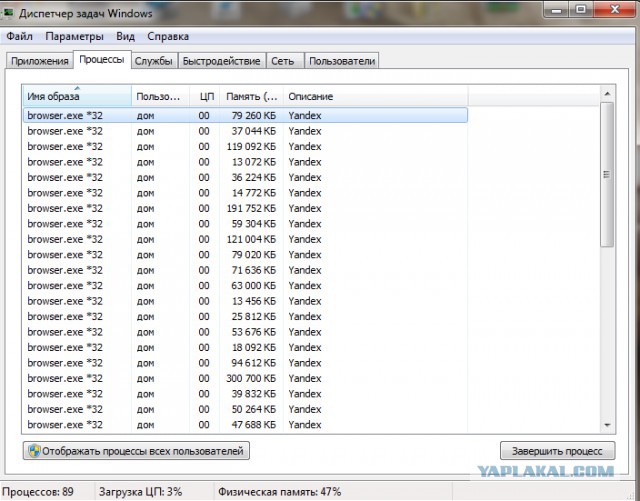Select the process using 13 072 КБ
This screenshot has width=640, height=501.
(245, 162)
